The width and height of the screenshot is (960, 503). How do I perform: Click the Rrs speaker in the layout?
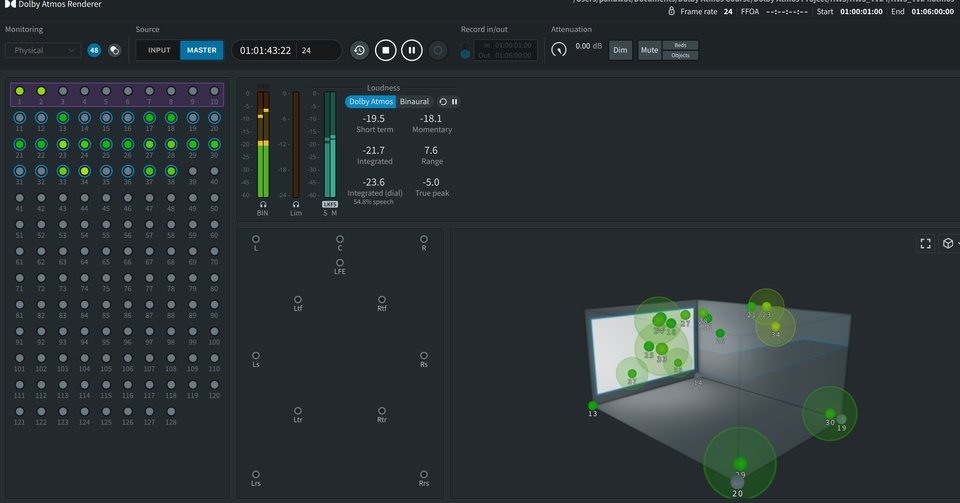point(424,474)
